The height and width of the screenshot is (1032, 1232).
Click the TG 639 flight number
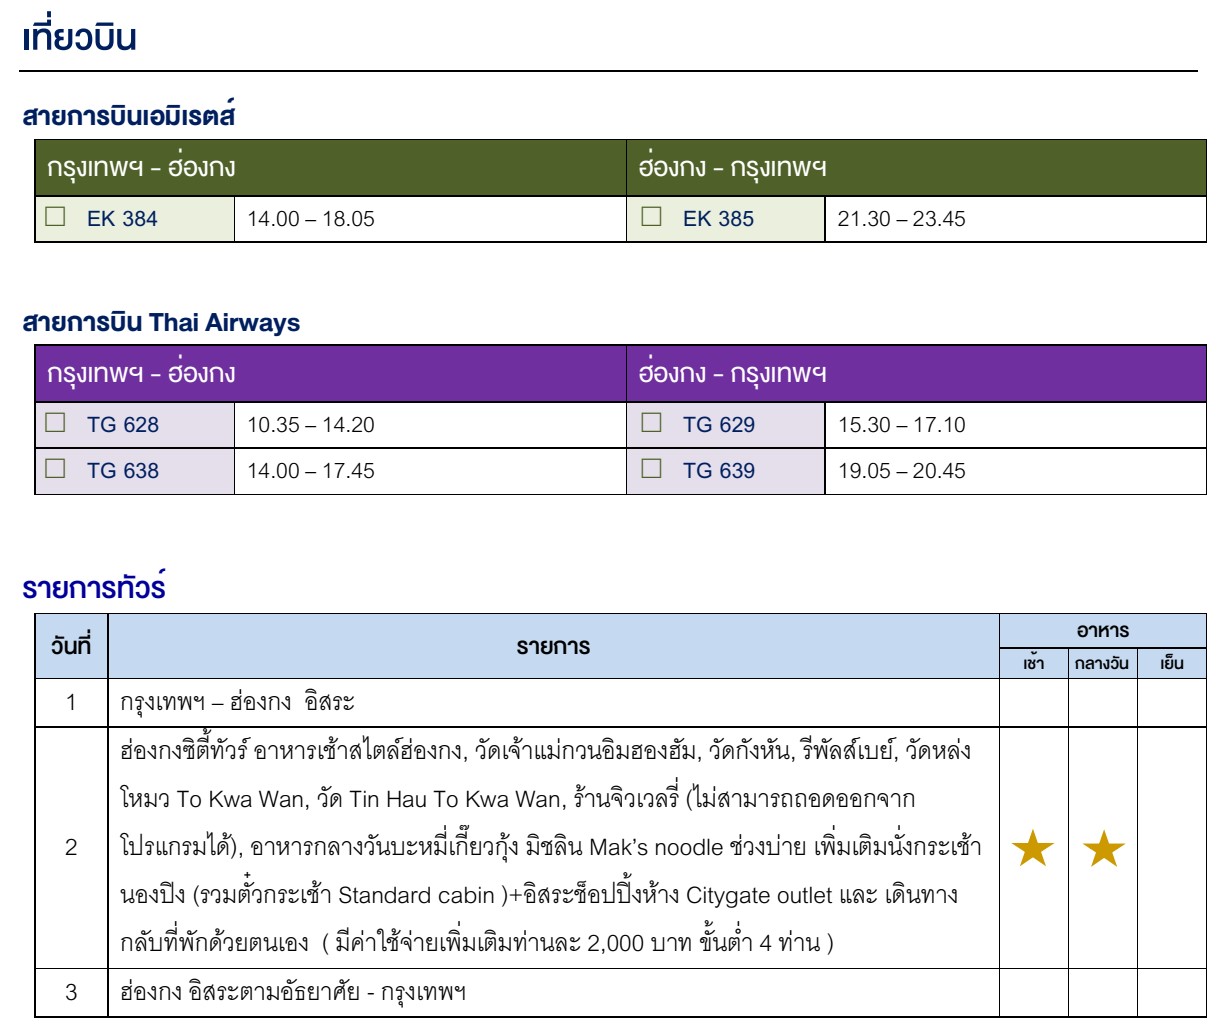[x=719, y=471]
